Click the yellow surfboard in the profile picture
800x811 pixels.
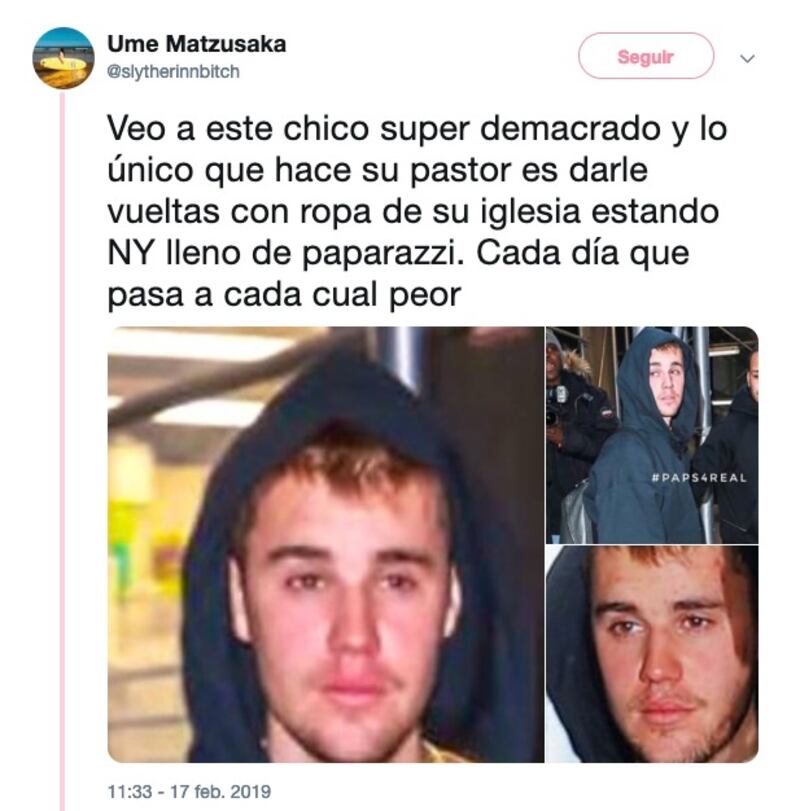click(x=62, y=64)
